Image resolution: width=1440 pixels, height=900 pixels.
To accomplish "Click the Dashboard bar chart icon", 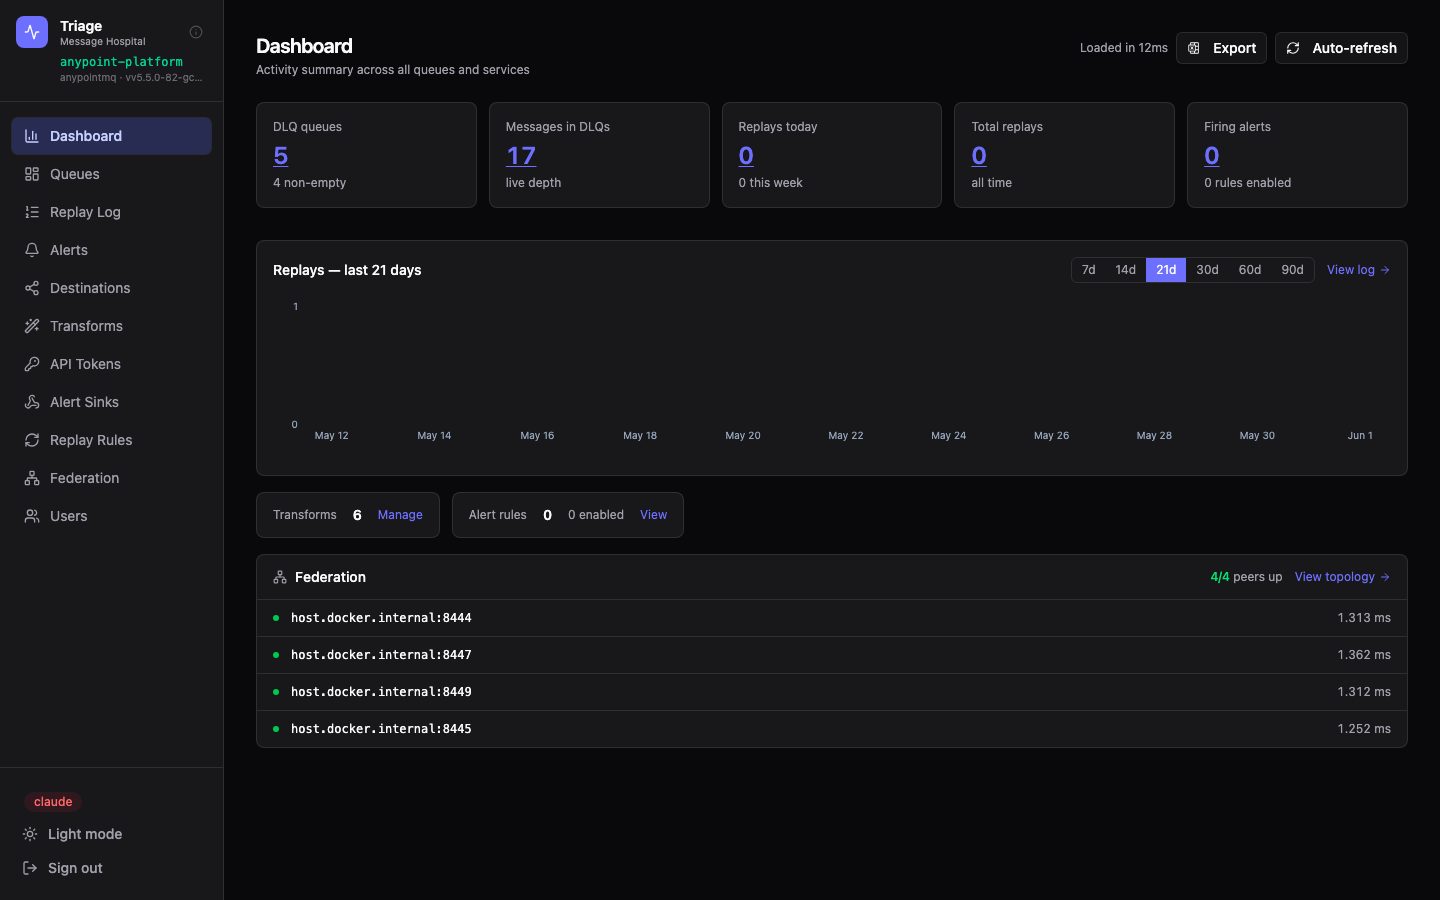I will pyautogui.click(x=32, y=136).
